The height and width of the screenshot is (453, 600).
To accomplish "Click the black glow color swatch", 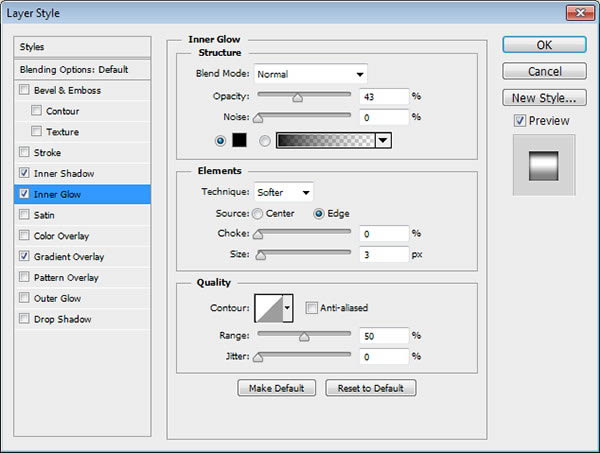I will pos(240,140).
